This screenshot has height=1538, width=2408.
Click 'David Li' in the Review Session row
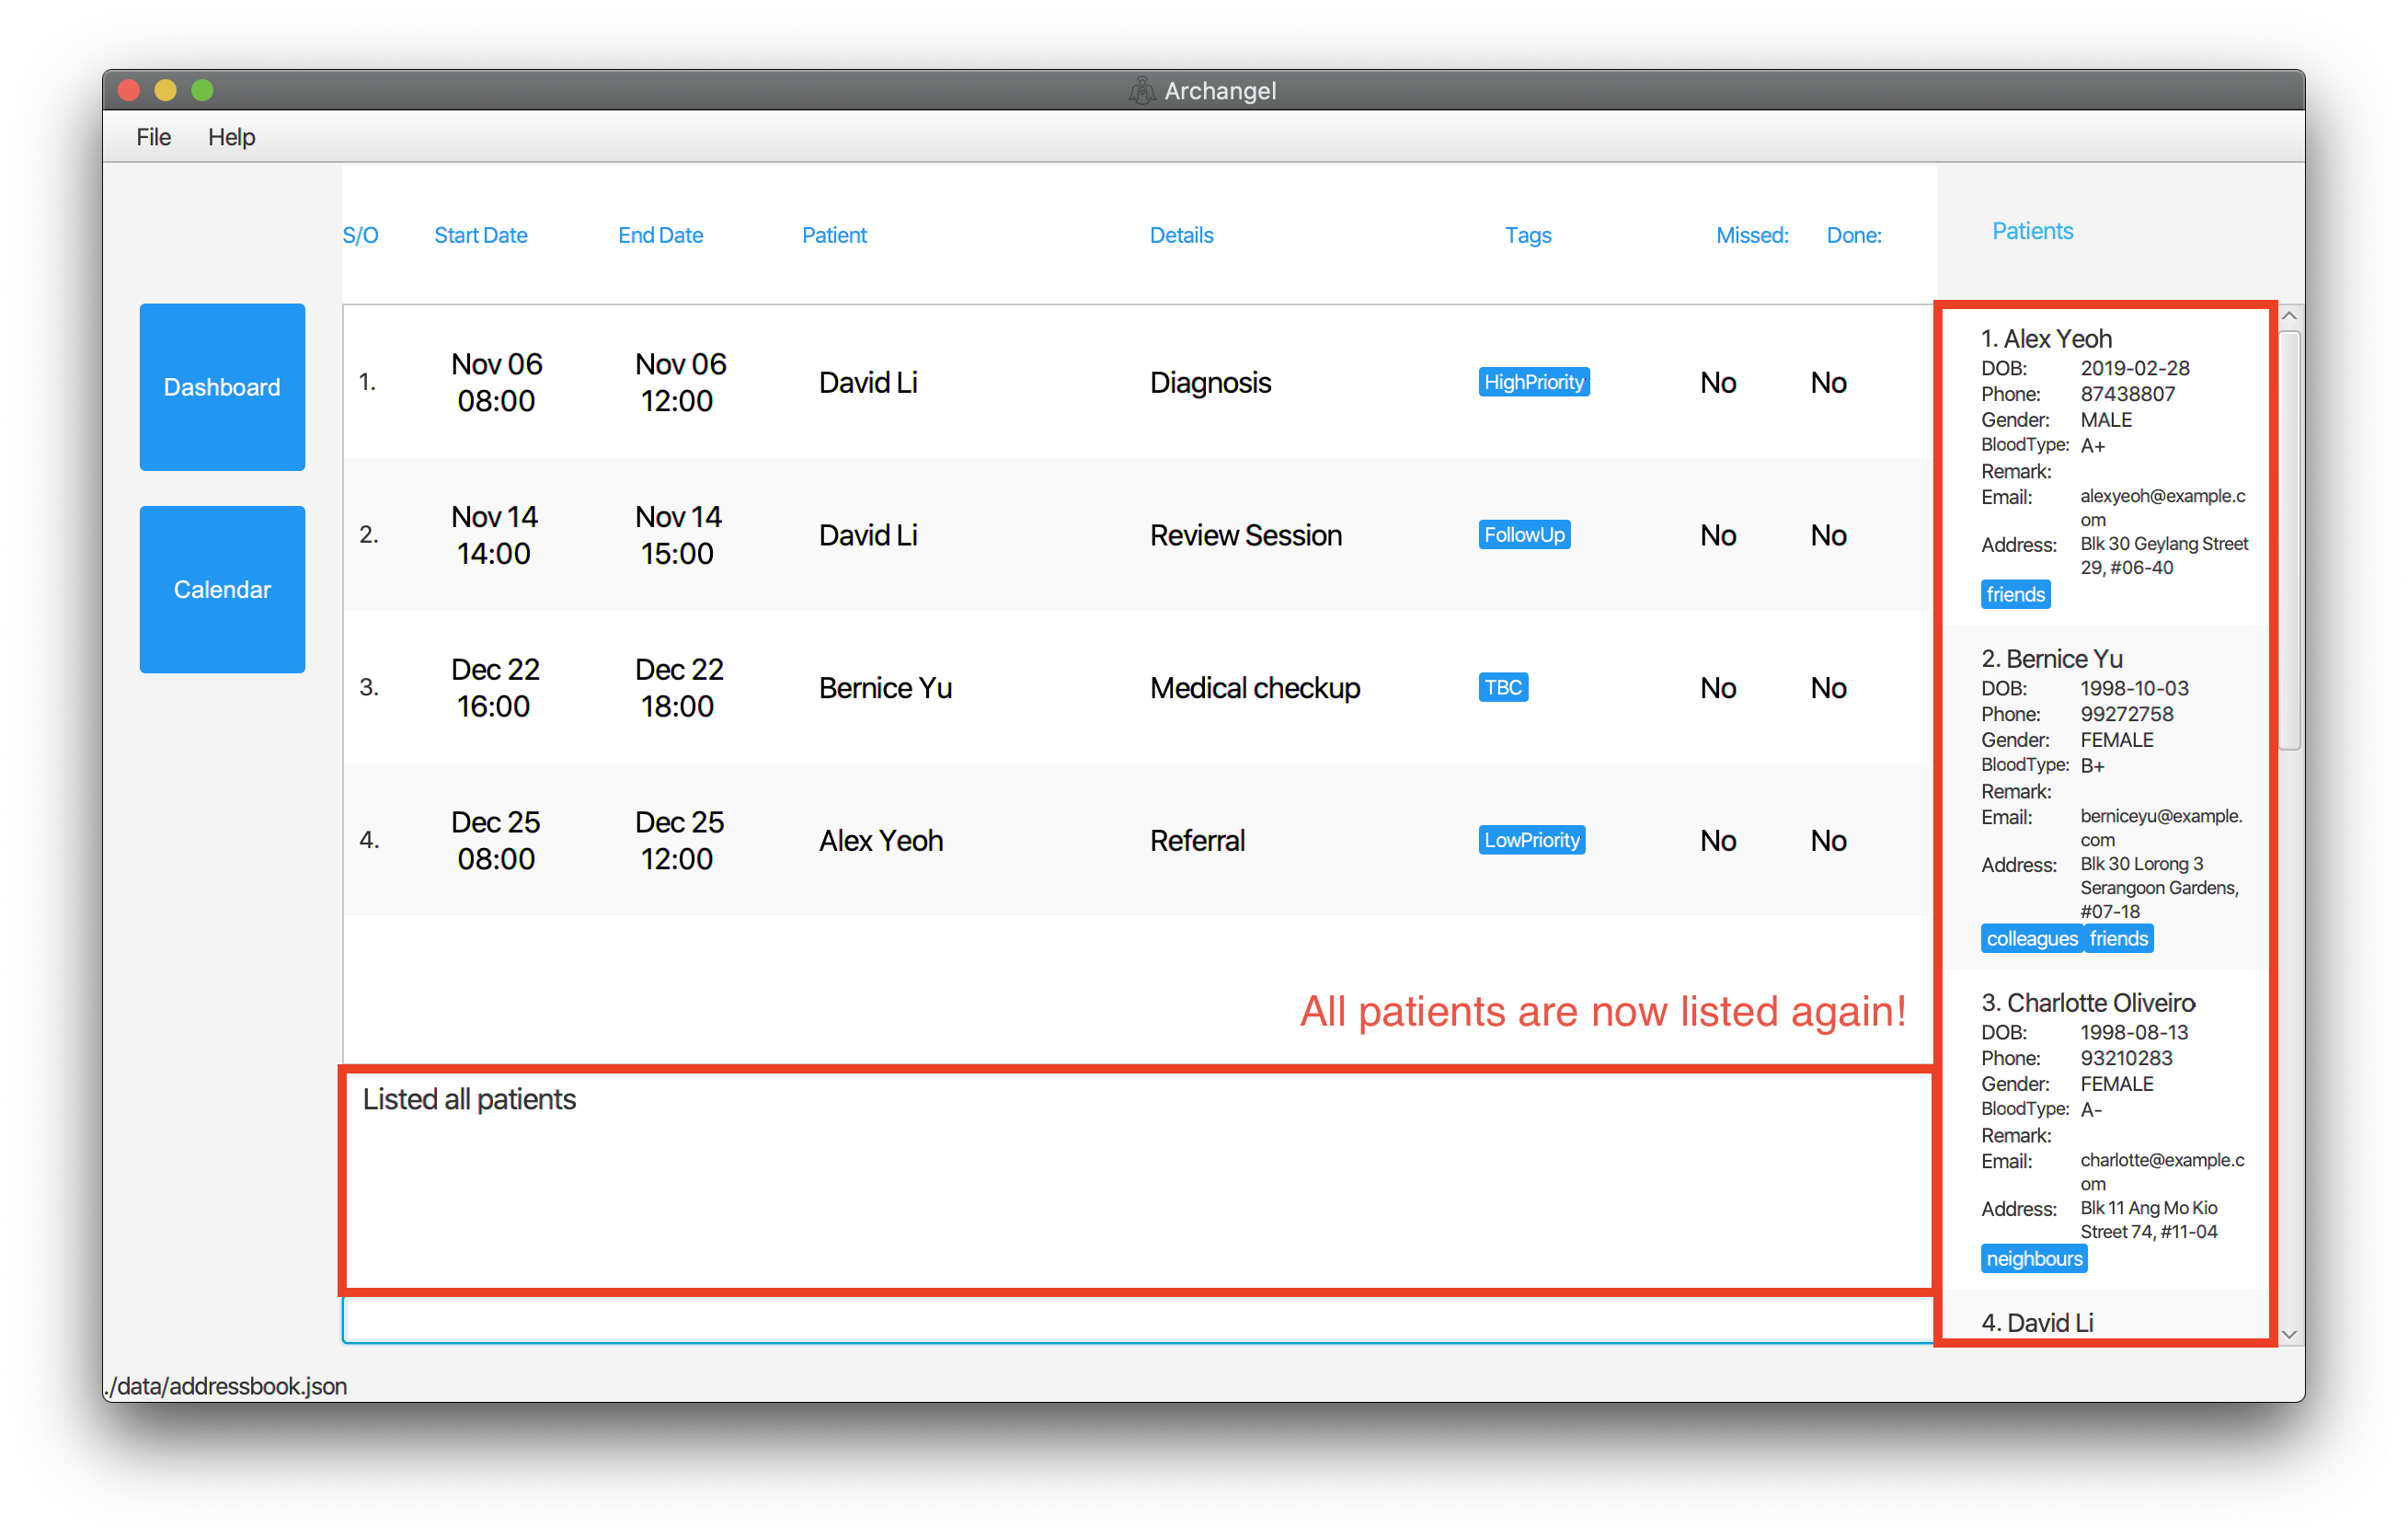tap(867, 536)
